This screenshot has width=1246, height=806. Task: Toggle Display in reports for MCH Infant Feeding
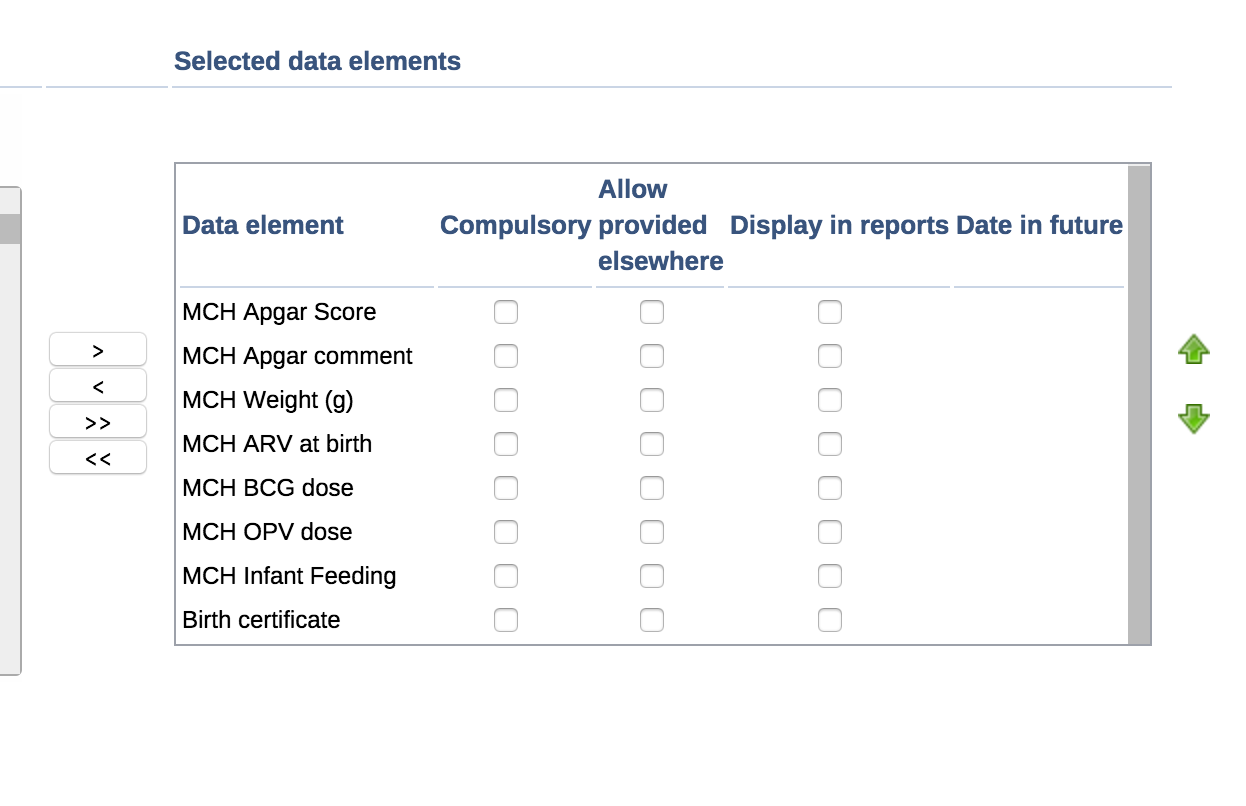click(830, 577)
